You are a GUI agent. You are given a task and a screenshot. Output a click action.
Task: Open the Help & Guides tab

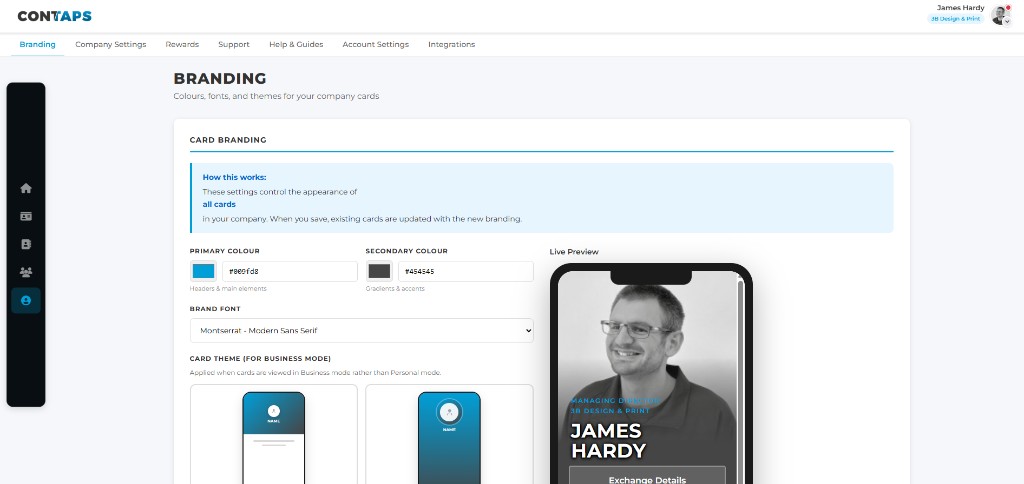click(296, 44)
